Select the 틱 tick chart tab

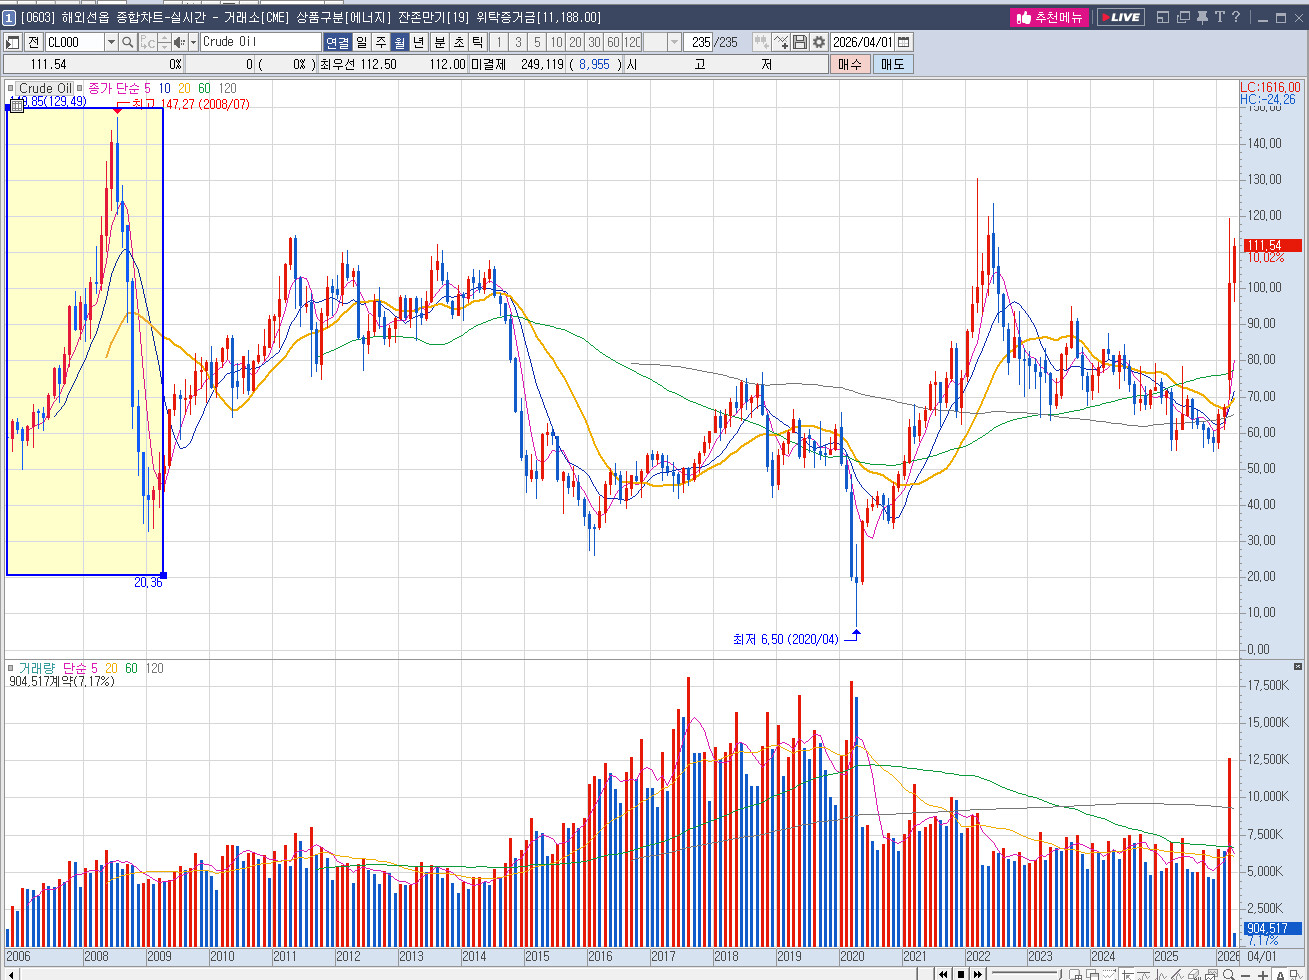[x=477, y=42]
